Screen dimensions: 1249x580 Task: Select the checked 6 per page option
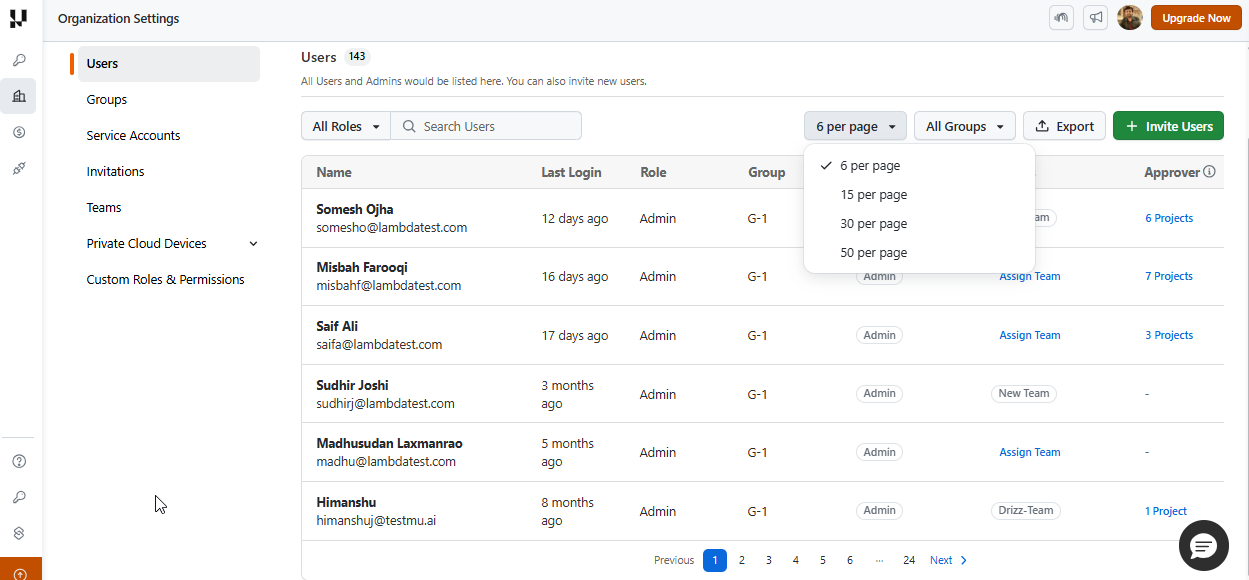tap(919, 166)
